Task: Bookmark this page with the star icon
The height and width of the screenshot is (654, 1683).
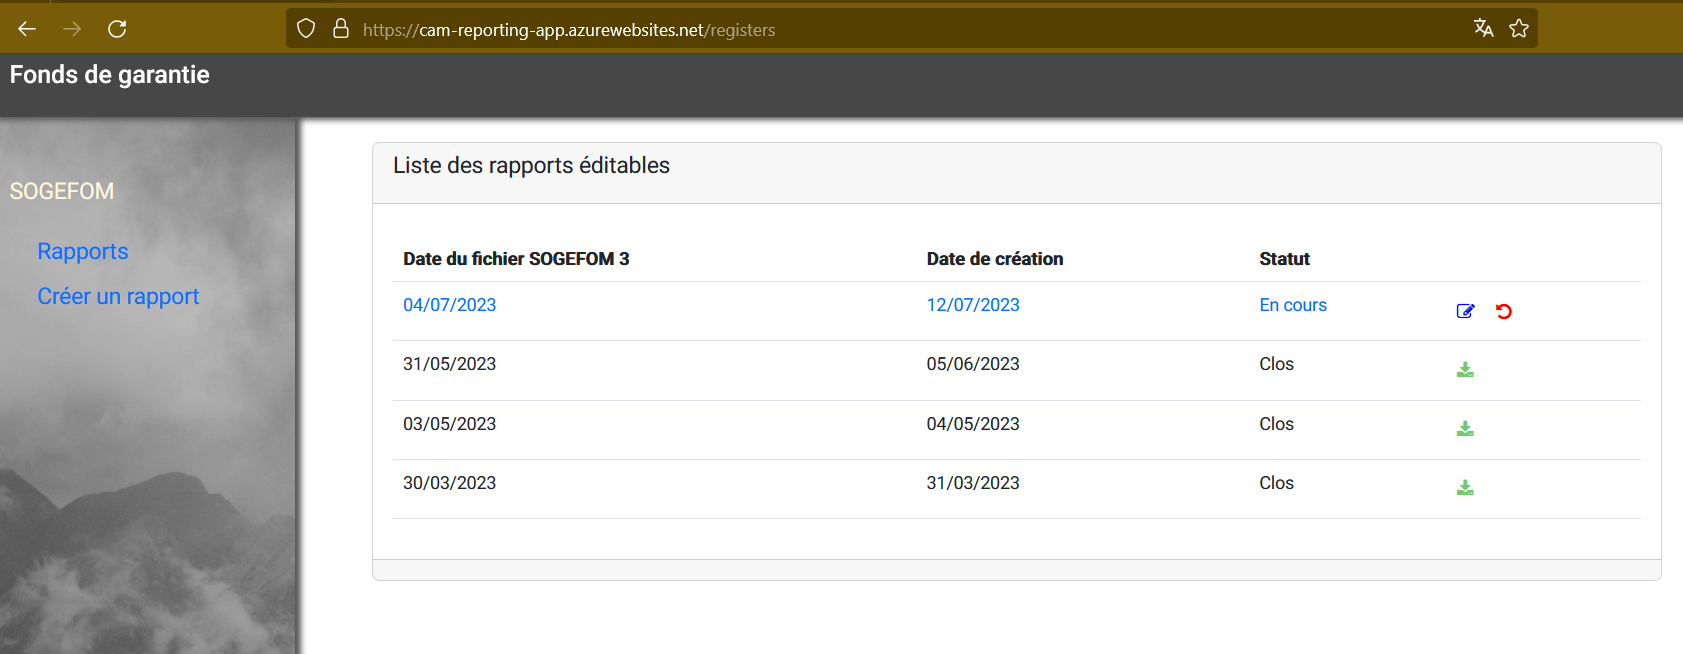Action: tap(1519, 29)
